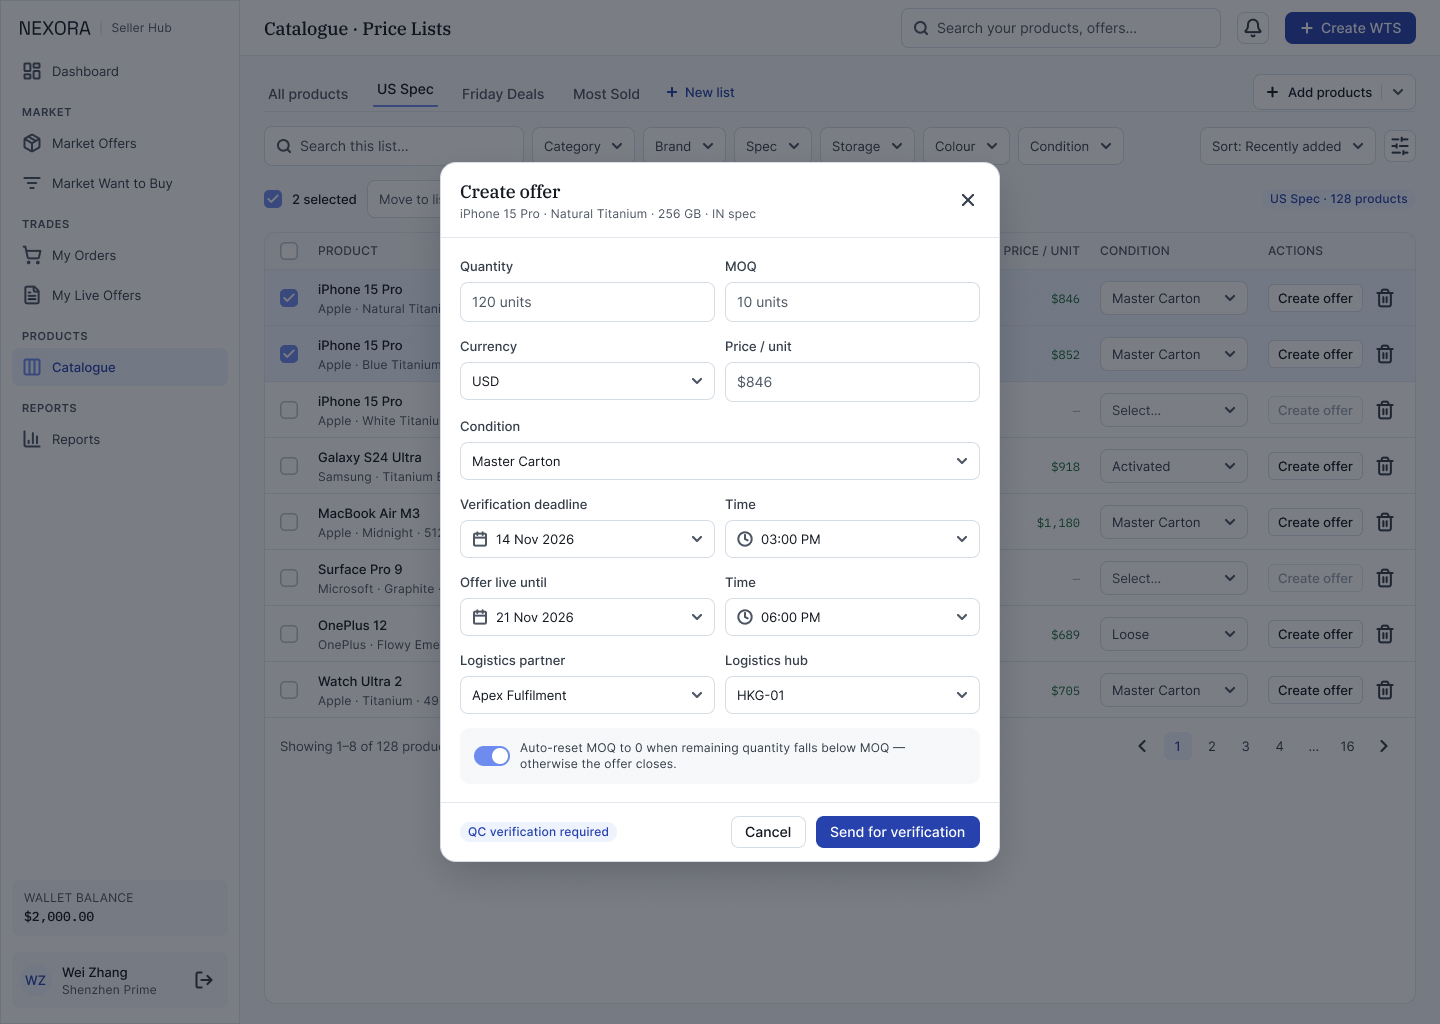
Task: Click Add products button
Action: point(1319,92)
